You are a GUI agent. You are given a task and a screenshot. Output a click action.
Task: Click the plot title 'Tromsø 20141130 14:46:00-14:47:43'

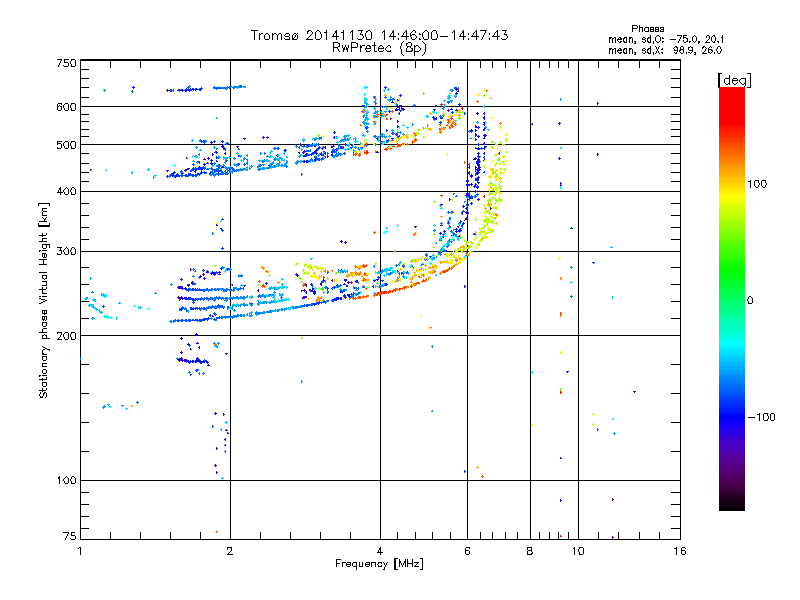click(x=380, y=35)
